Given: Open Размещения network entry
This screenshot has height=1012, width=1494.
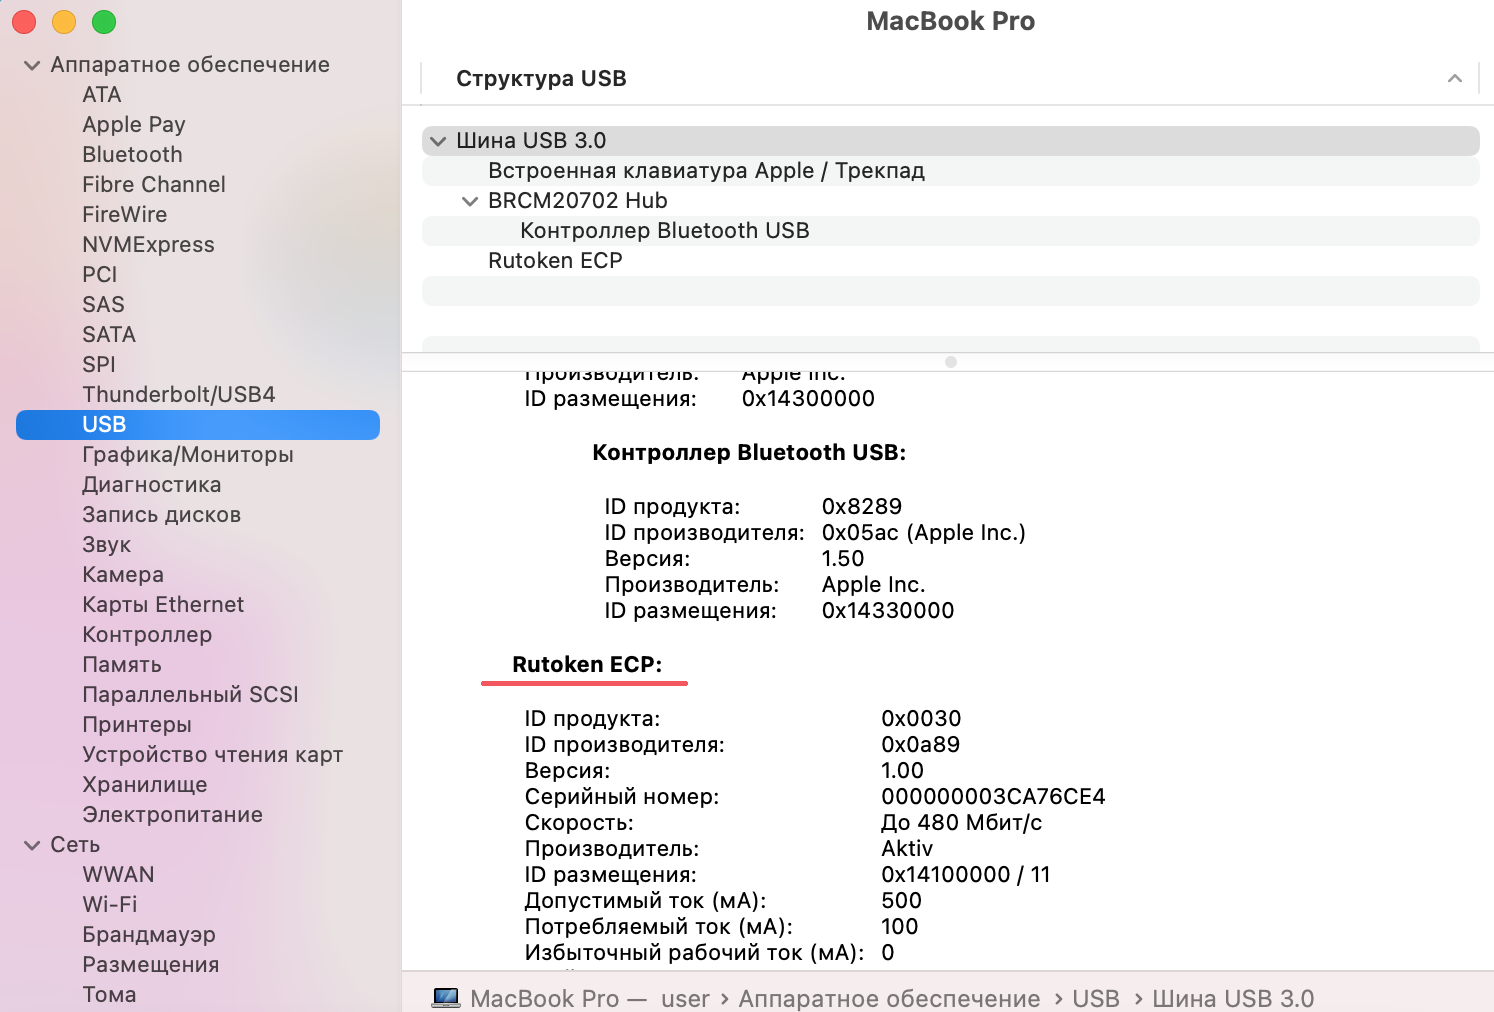Looking at the screenshot, I should [x=151, y=965].
